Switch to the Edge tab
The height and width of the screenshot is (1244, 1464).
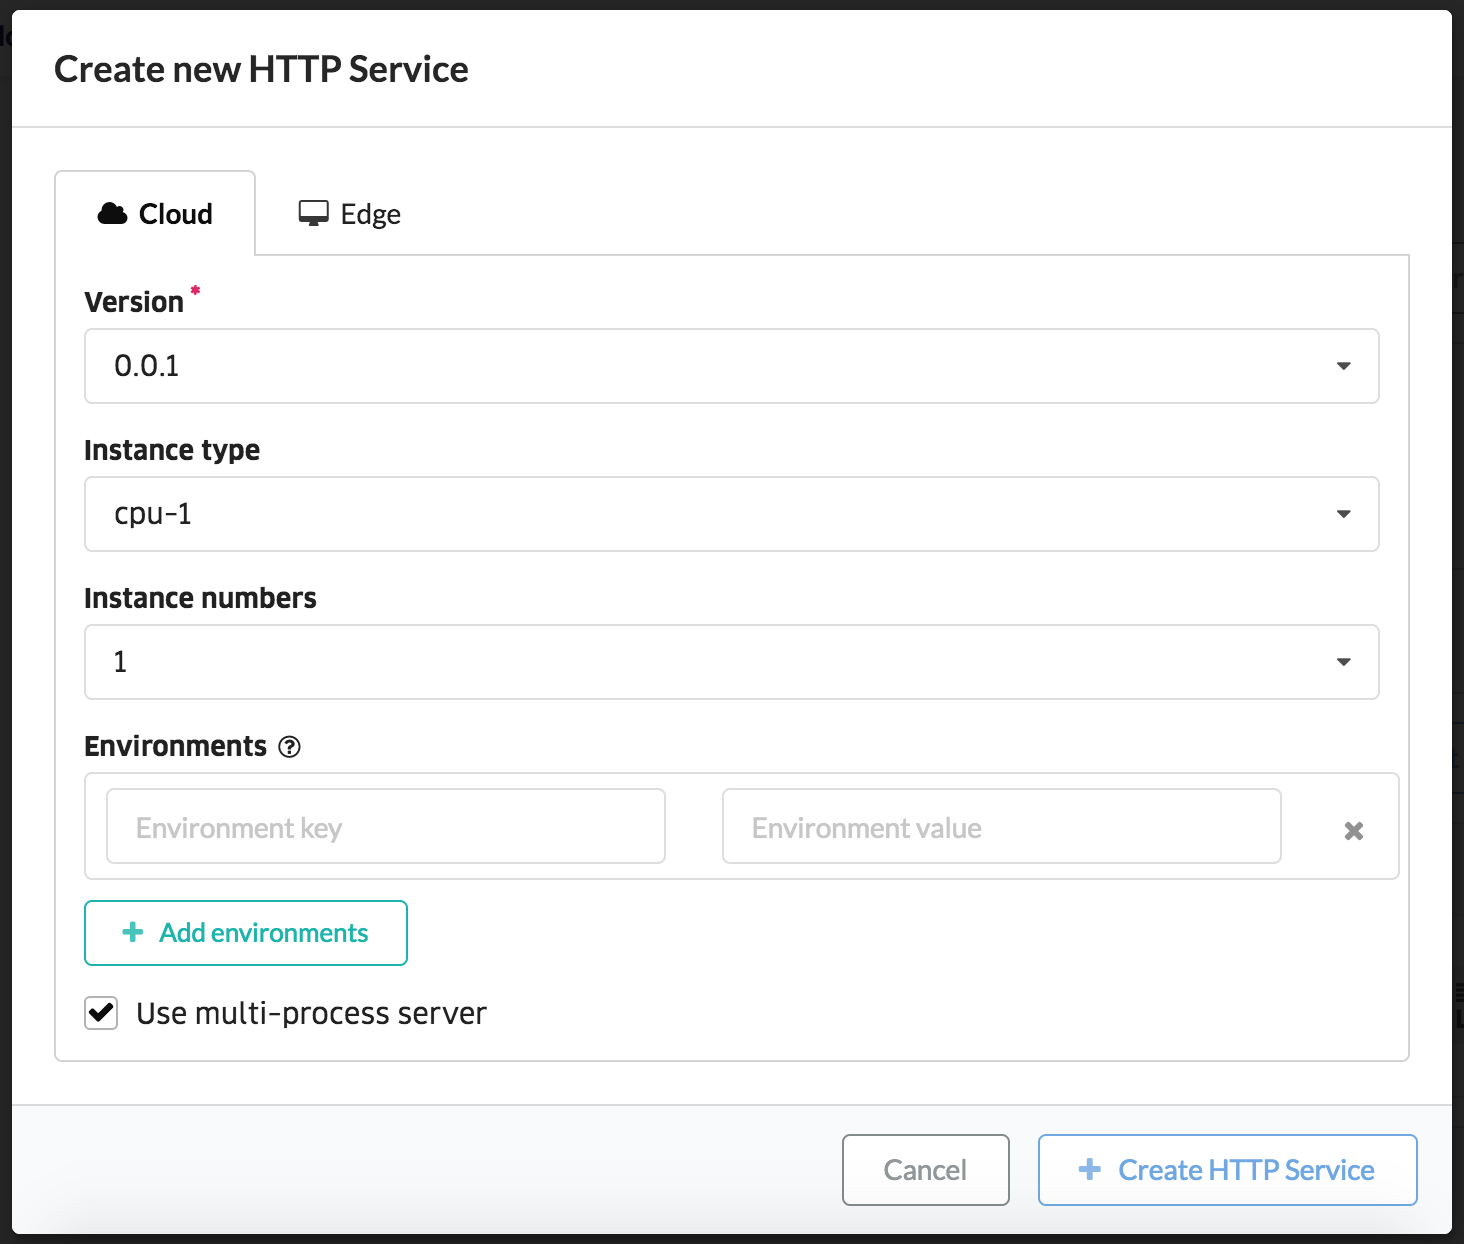pos(350,214)
